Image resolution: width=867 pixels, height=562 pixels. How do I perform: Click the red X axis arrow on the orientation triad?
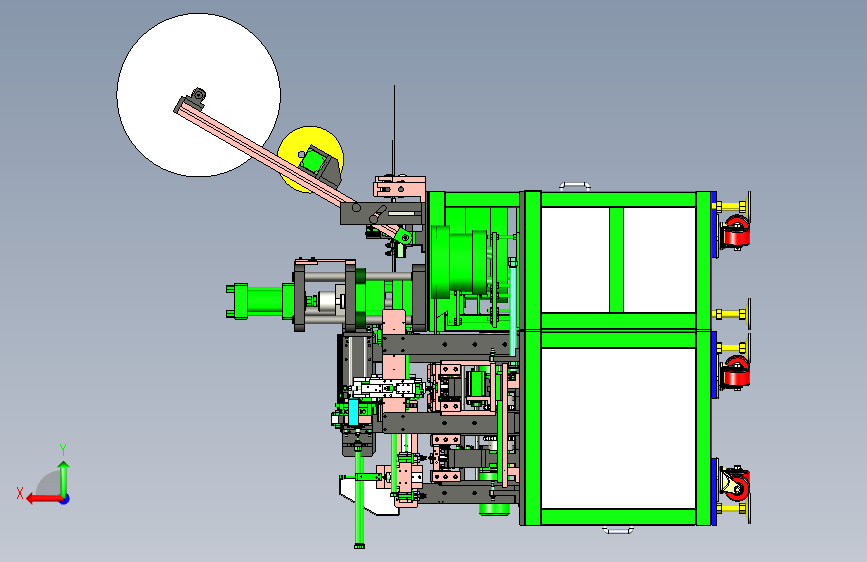coord(43,499)
